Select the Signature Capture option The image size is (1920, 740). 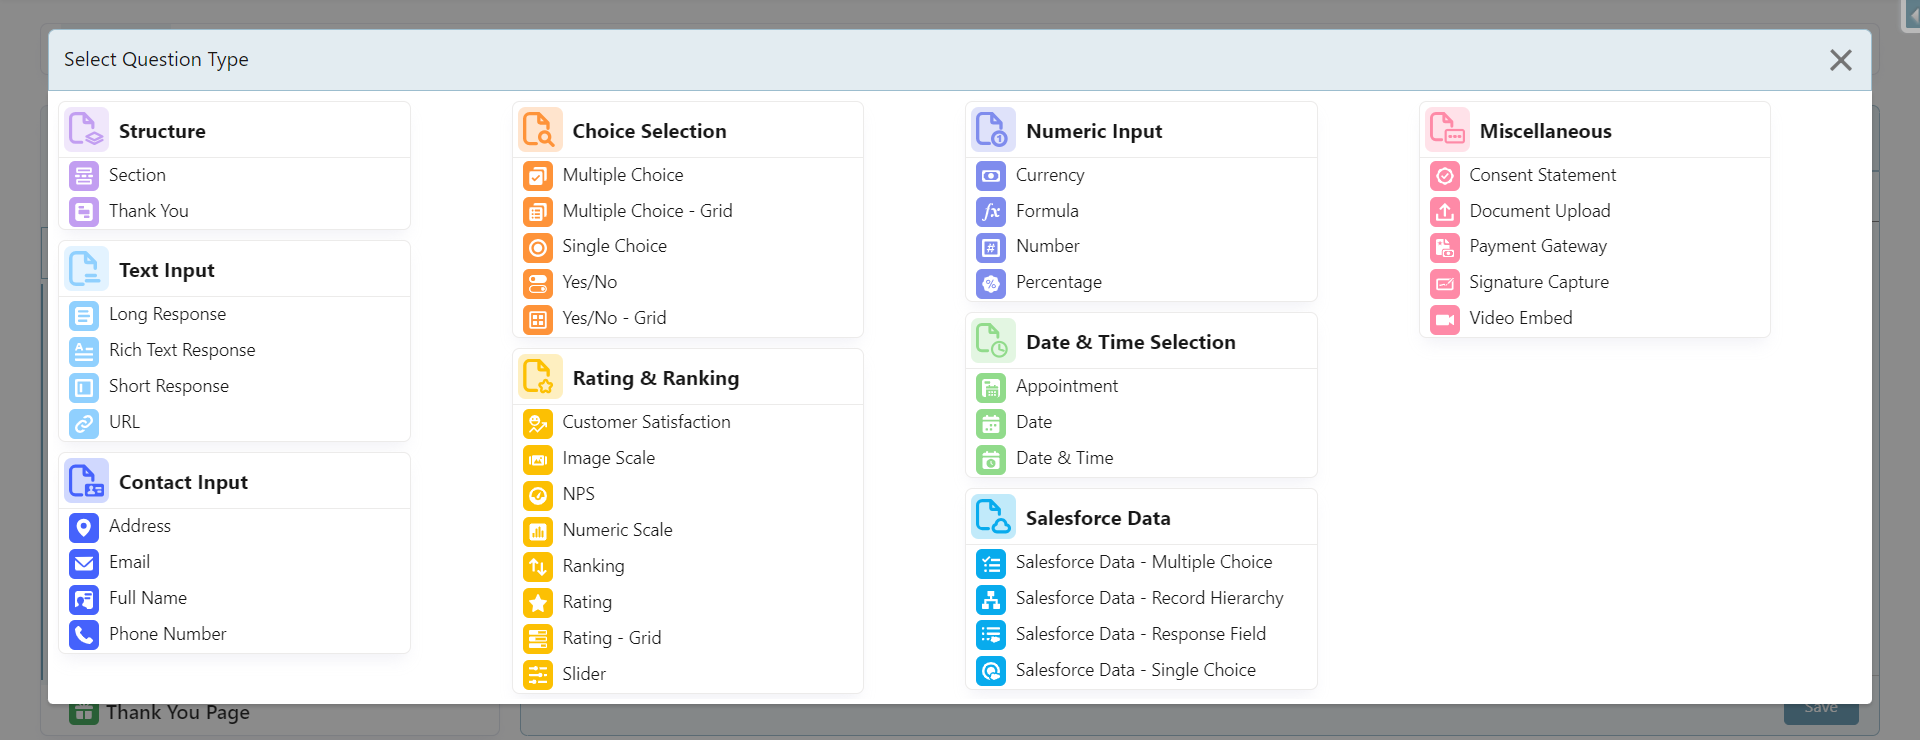(1538, 282)
